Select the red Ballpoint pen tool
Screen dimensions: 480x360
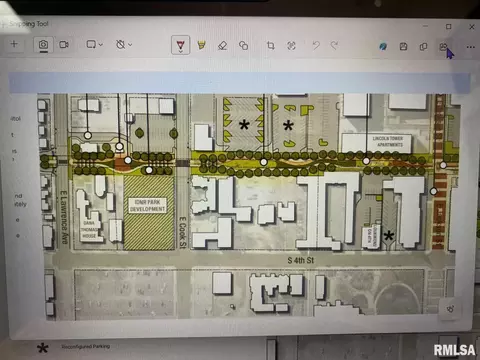[180, 45]
